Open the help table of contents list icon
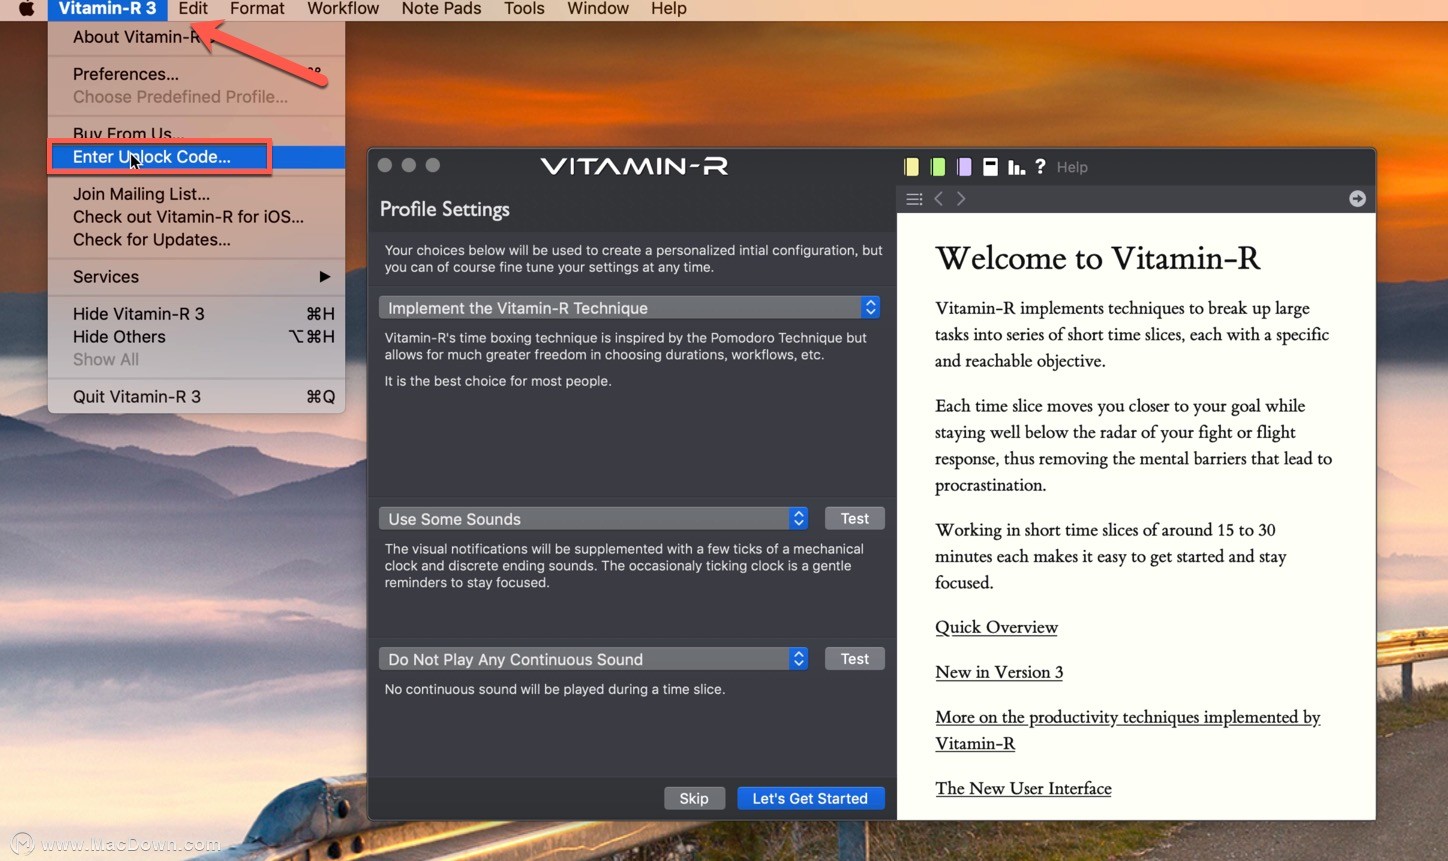 coord(914,199)
